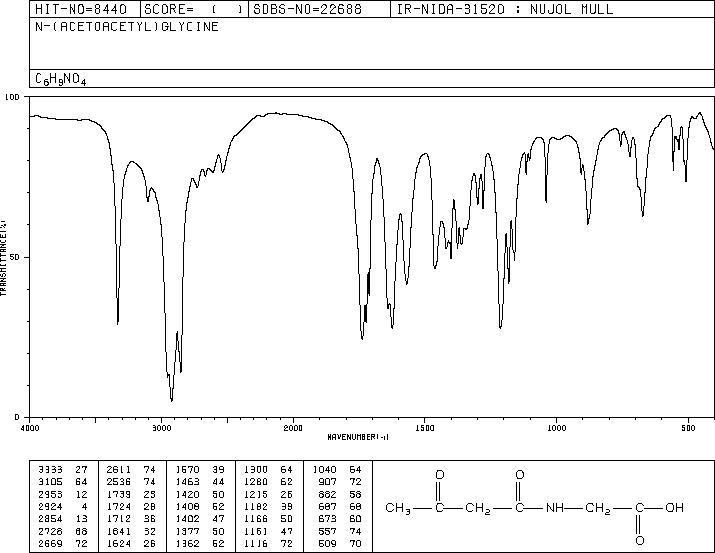Image resolution: width=715 pixels, height=553 pixels.
Task: Click the compound name N-(ACETOACETYL)GLYCINE
Action: (x=127, y=26)
